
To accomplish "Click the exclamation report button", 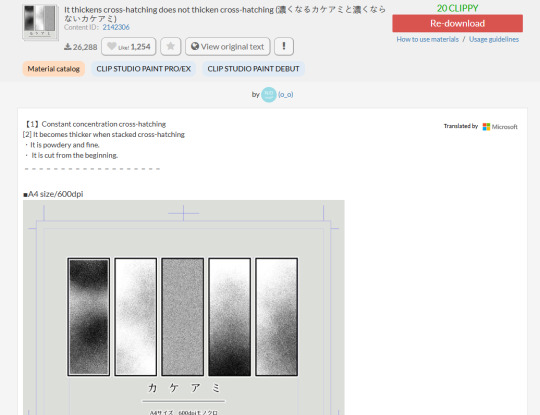I will pos(284,46).
